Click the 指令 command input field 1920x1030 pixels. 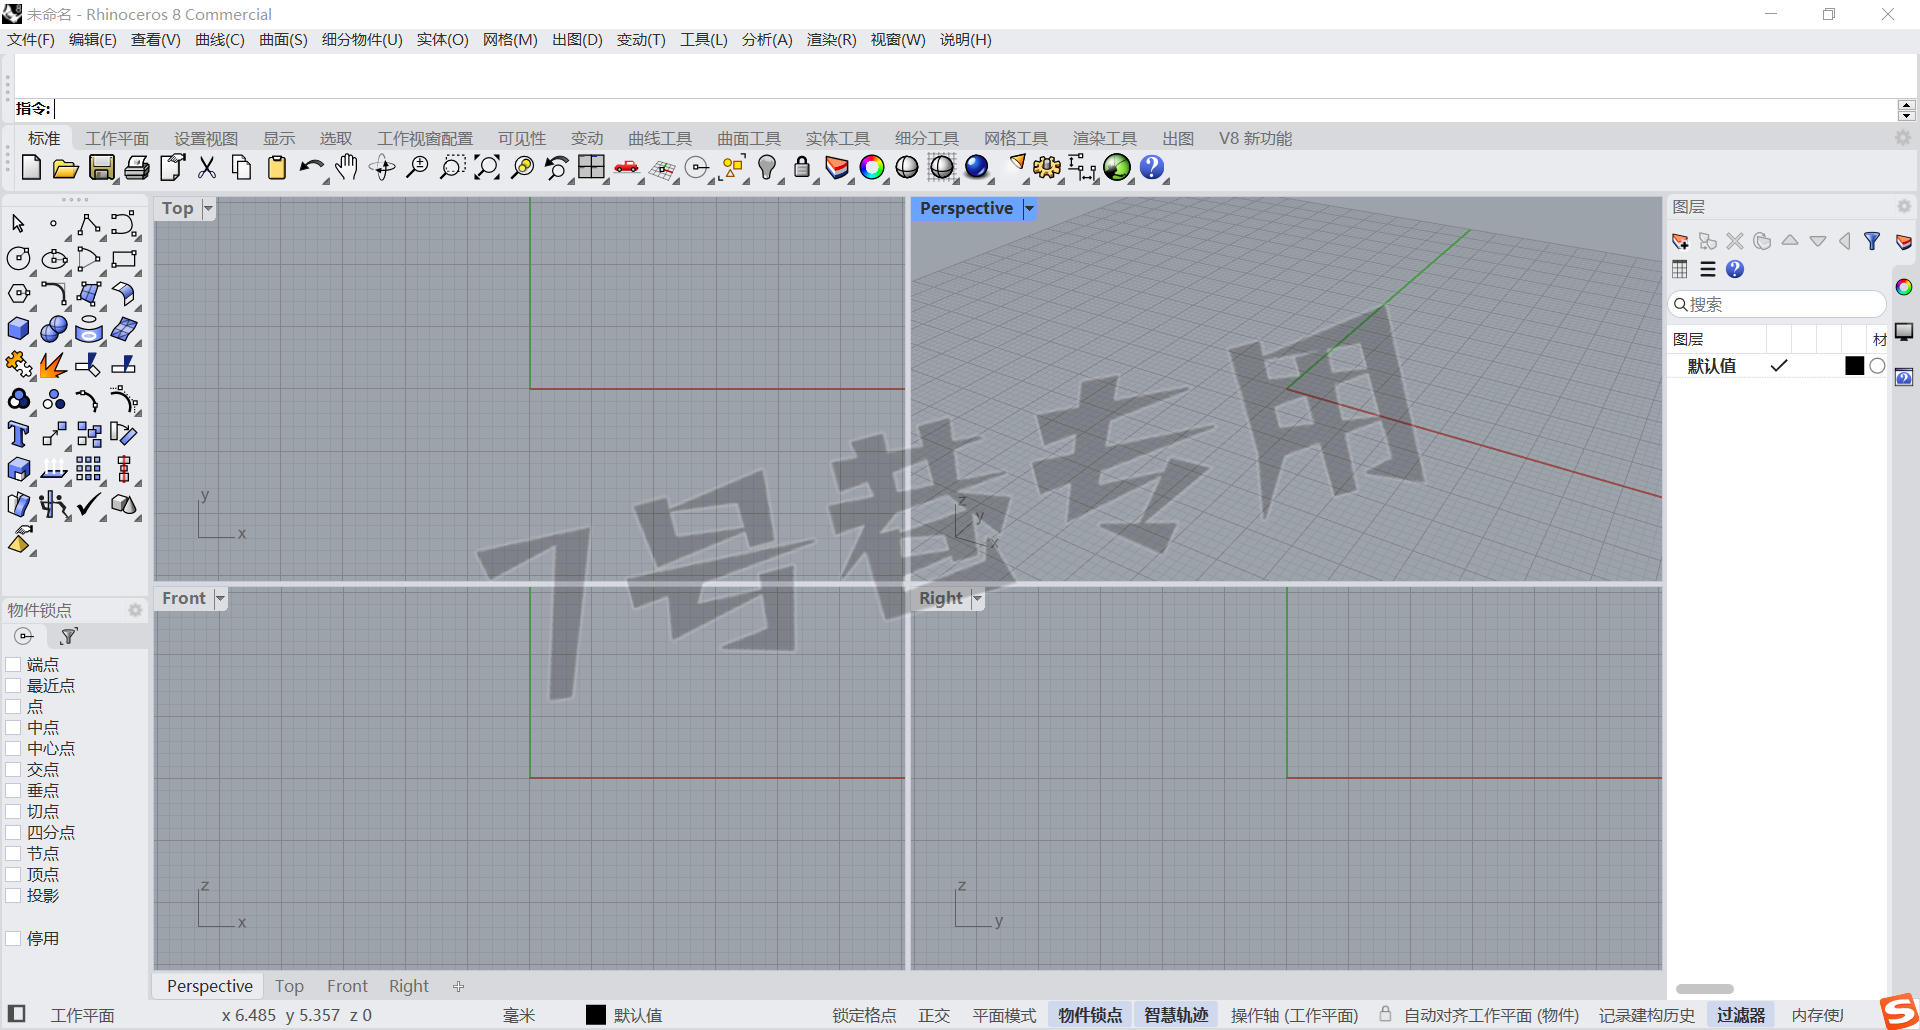975,109
